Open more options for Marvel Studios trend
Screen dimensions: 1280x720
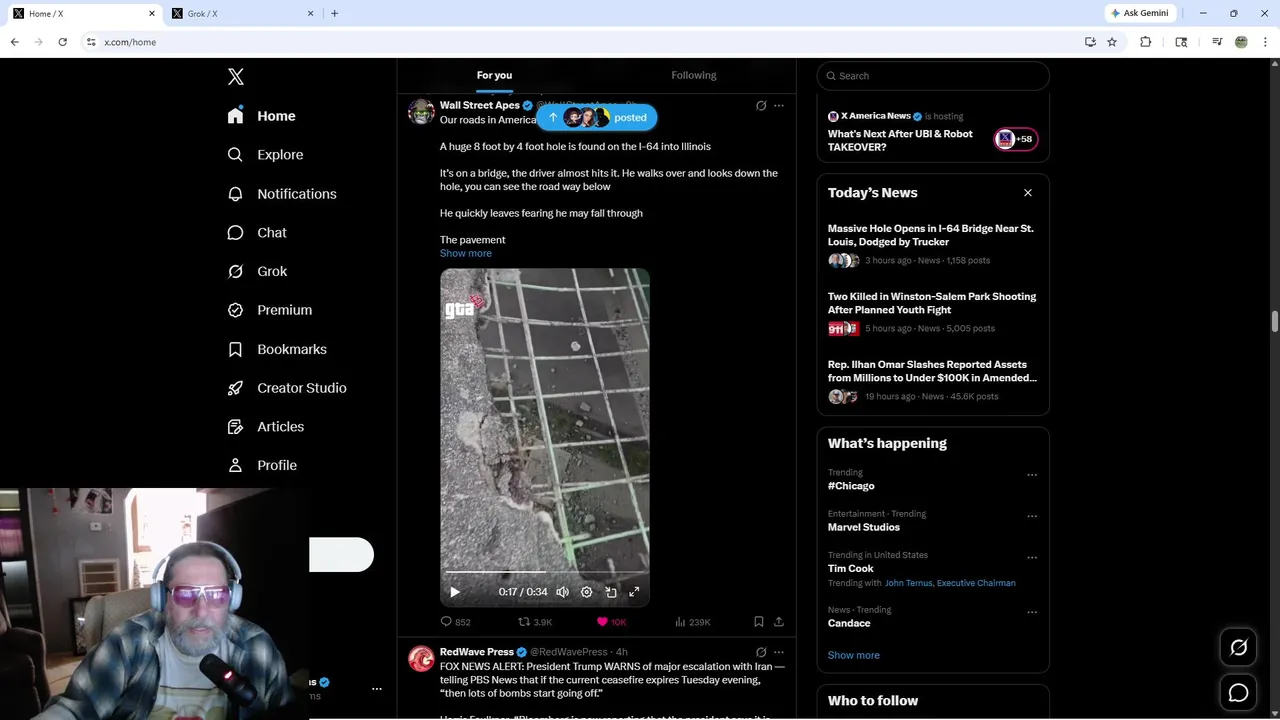pyautogui.click(x=1032, y=516)
